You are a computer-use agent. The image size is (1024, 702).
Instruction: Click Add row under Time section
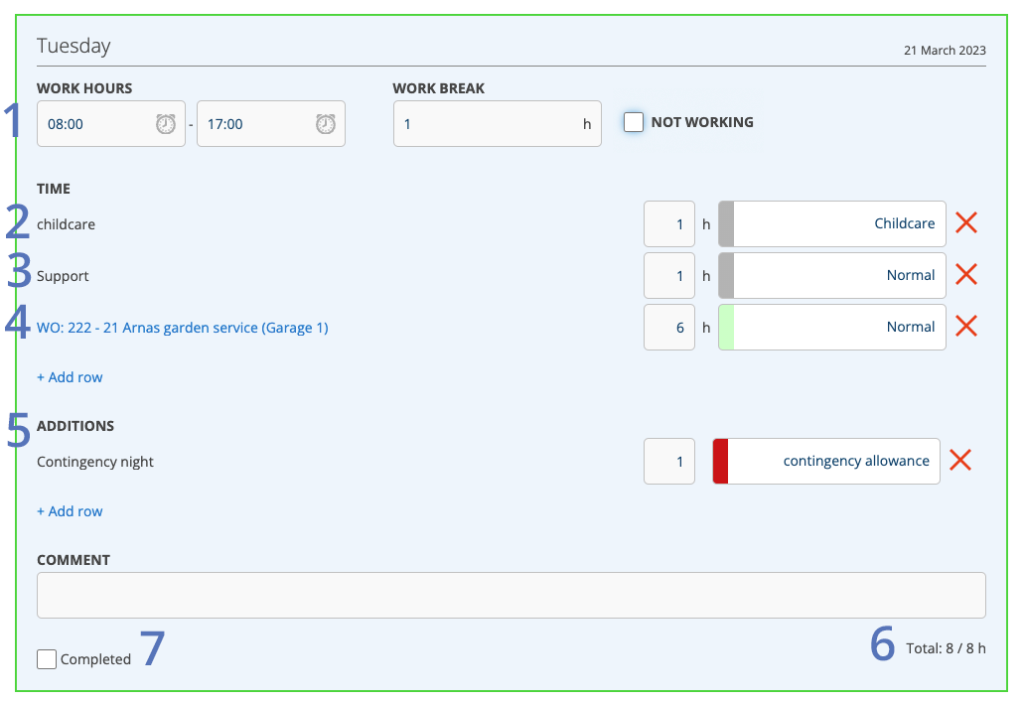coord(70,377)
